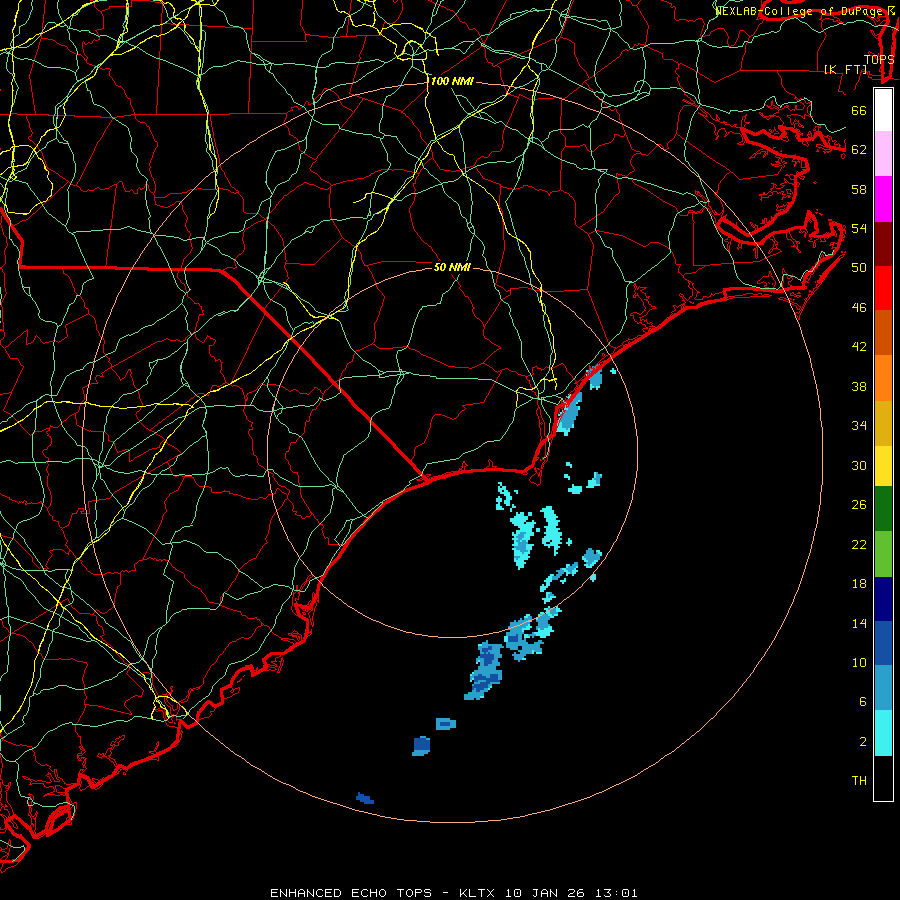Click the "10" legend value
This screenshot has width=900, height=900.
pyautogui.click(x=859, y=662)
